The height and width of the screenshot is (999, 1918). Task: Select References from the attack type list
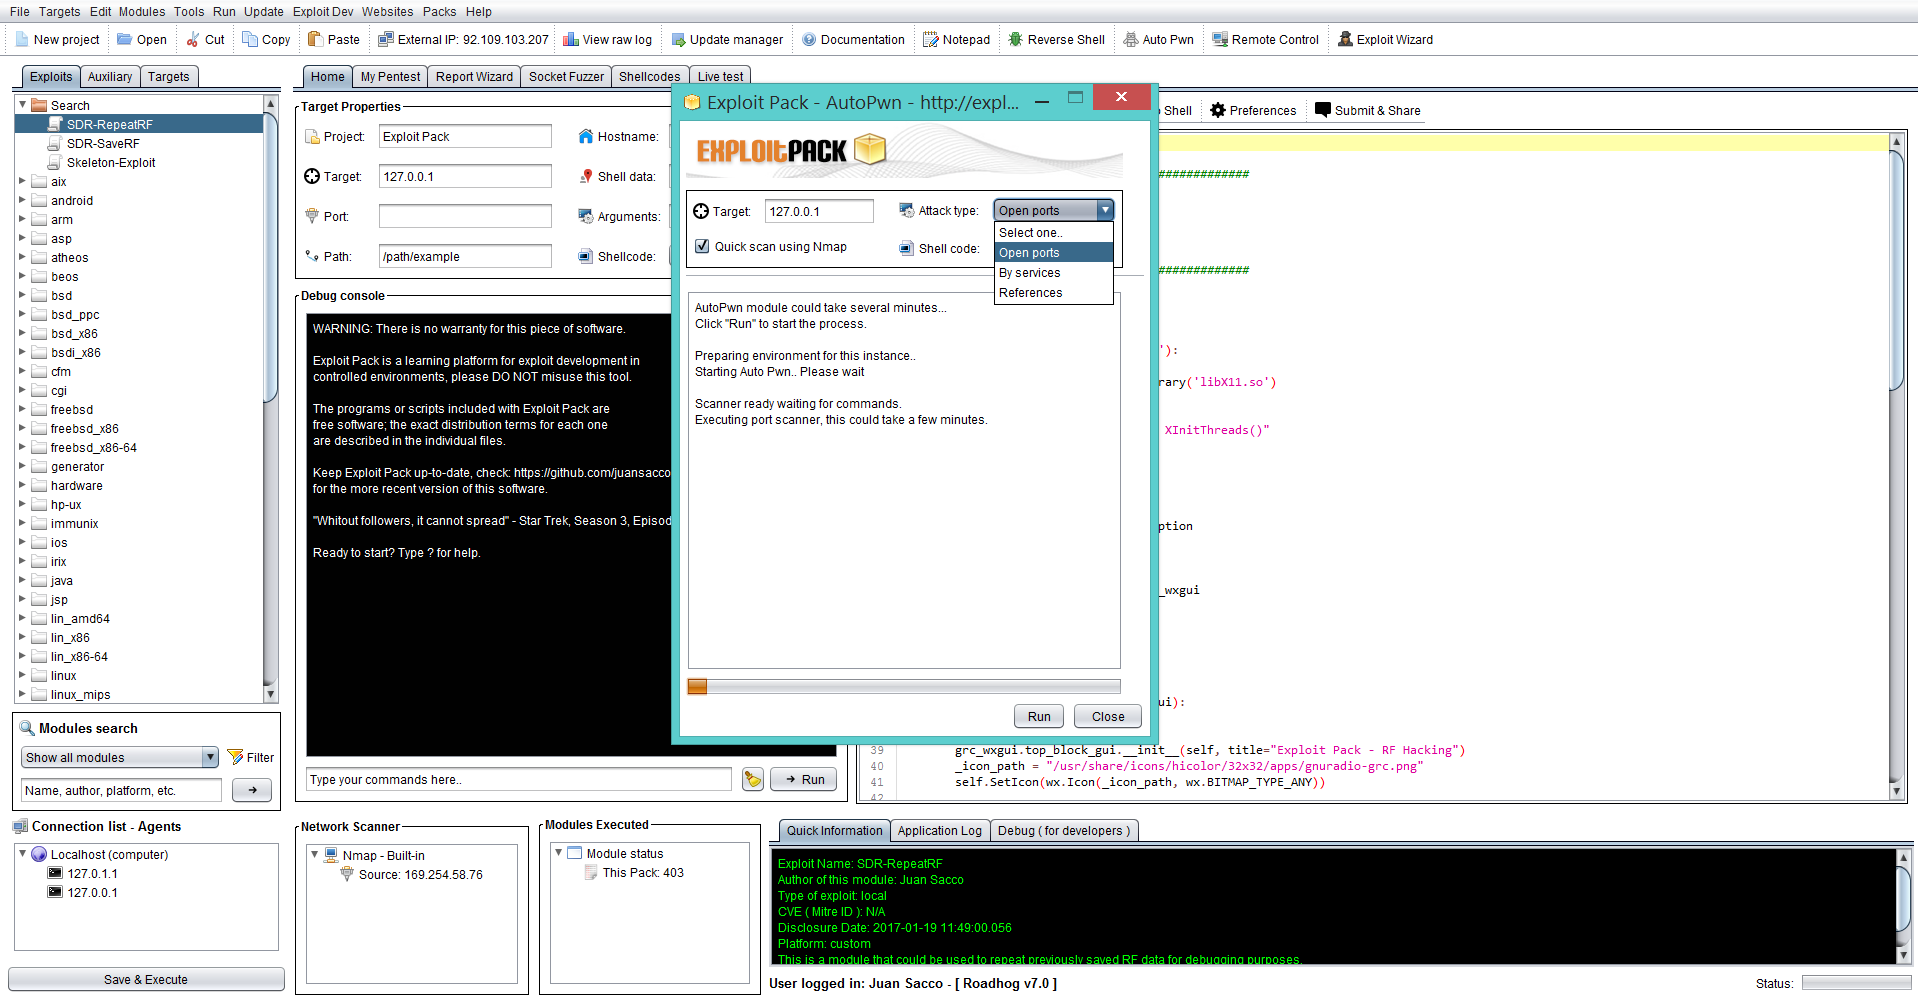tap(1030, 293)
